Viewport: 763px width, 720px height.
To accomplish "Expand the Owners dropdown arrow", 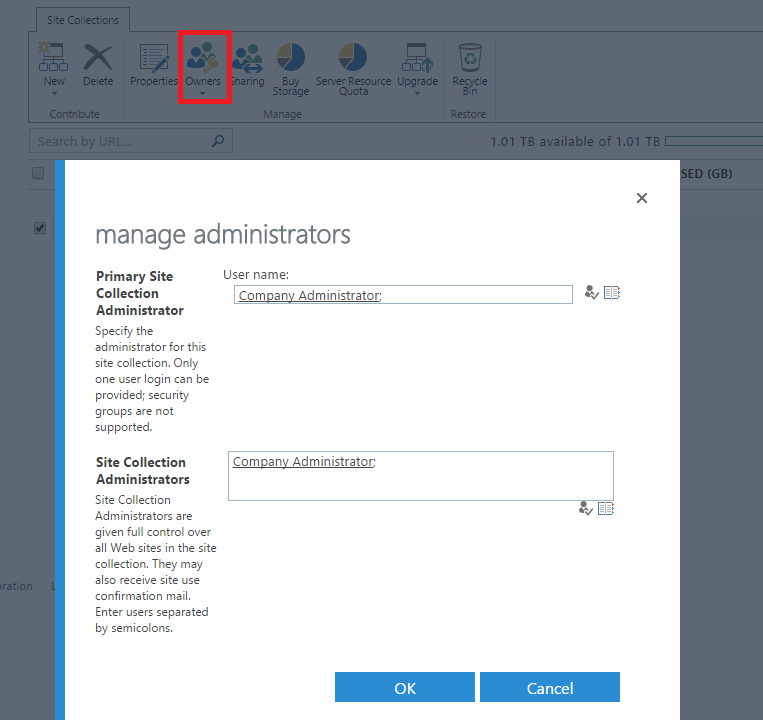I will 202,93.
